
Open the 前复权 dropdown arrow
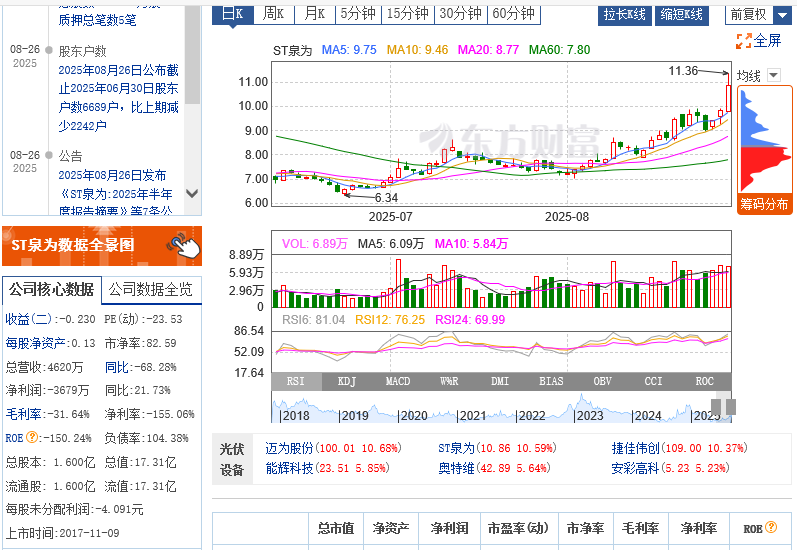(782, 15)
